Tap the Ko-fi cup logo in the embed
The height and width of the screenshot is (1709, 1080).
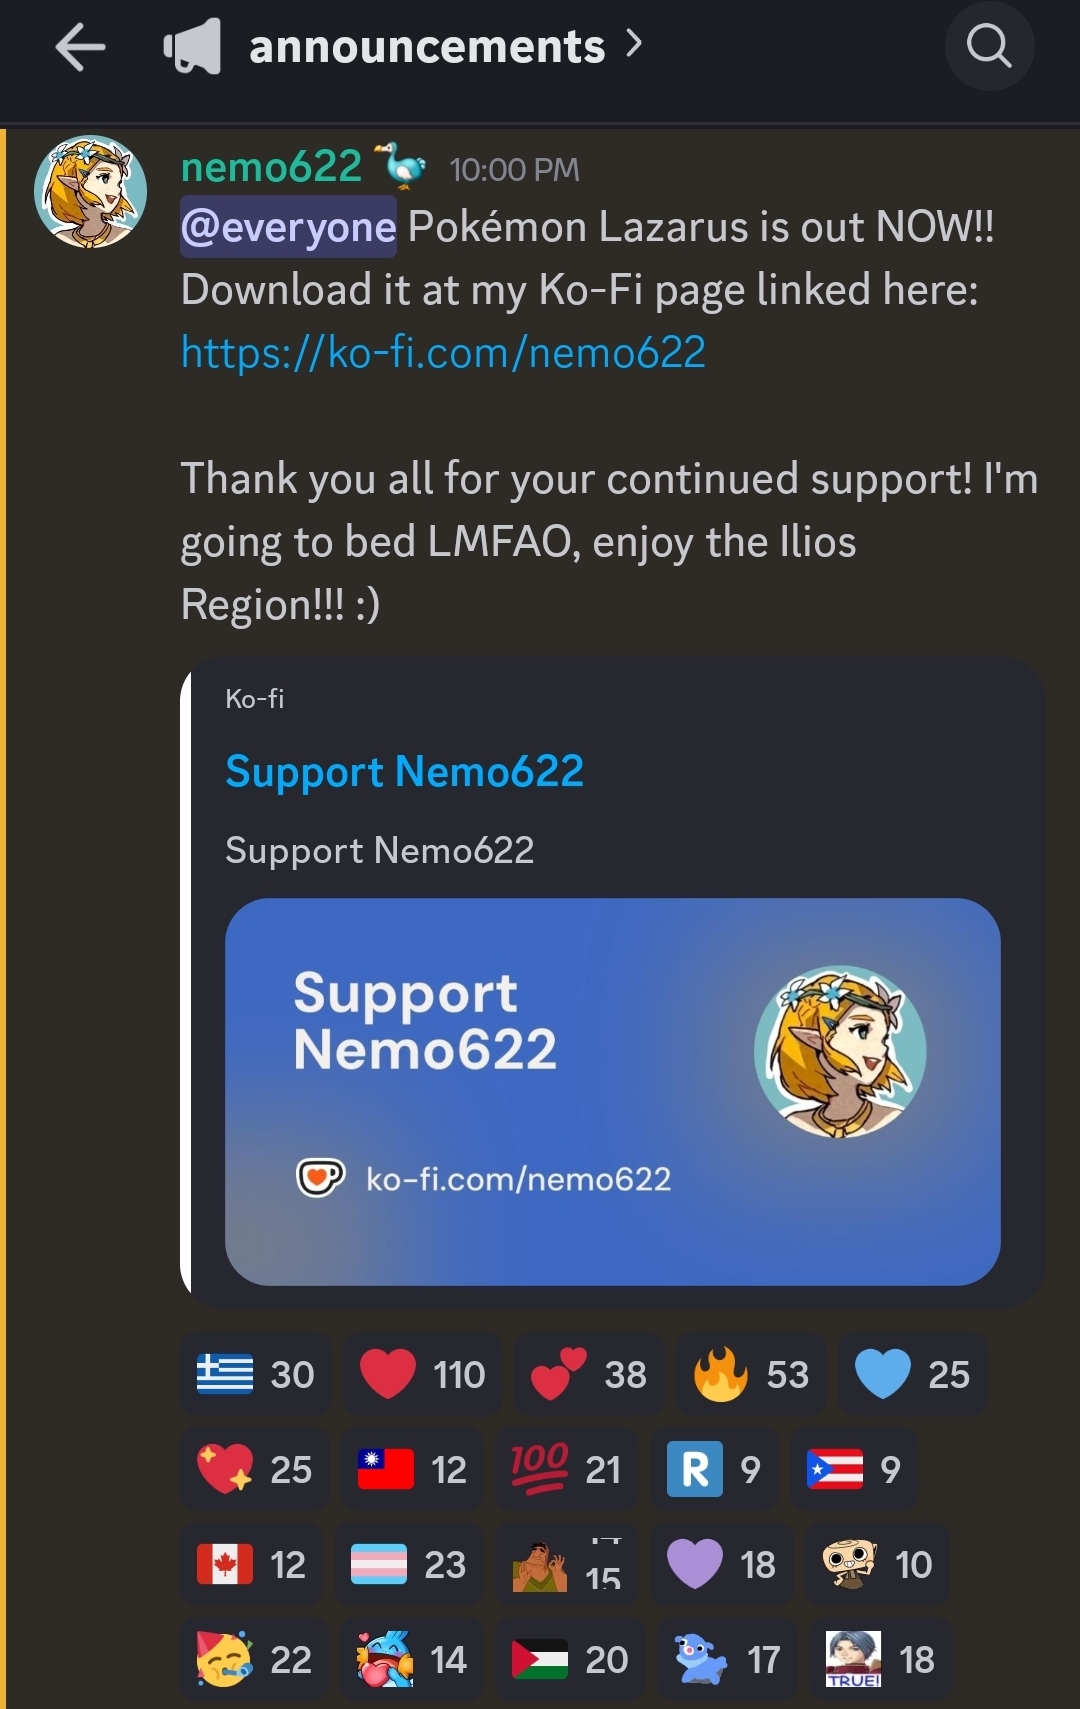coord(320,1177)
